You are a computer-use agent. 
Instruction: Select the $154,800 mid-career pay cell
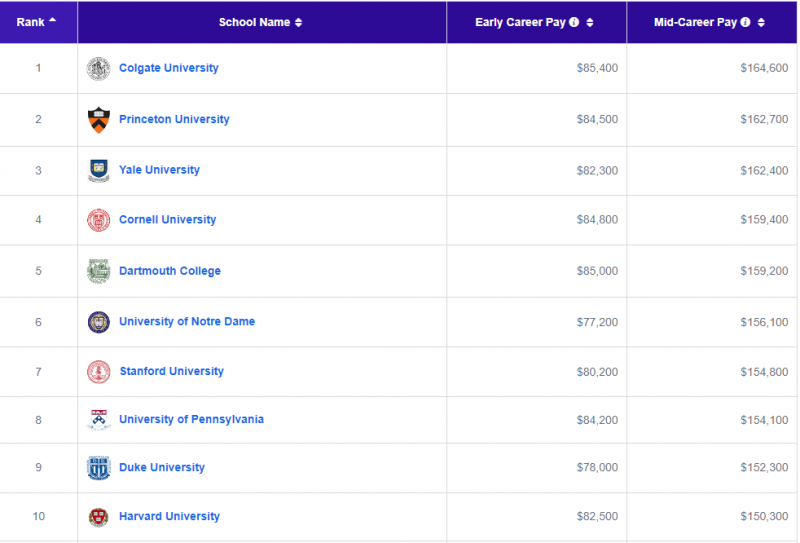712,372
